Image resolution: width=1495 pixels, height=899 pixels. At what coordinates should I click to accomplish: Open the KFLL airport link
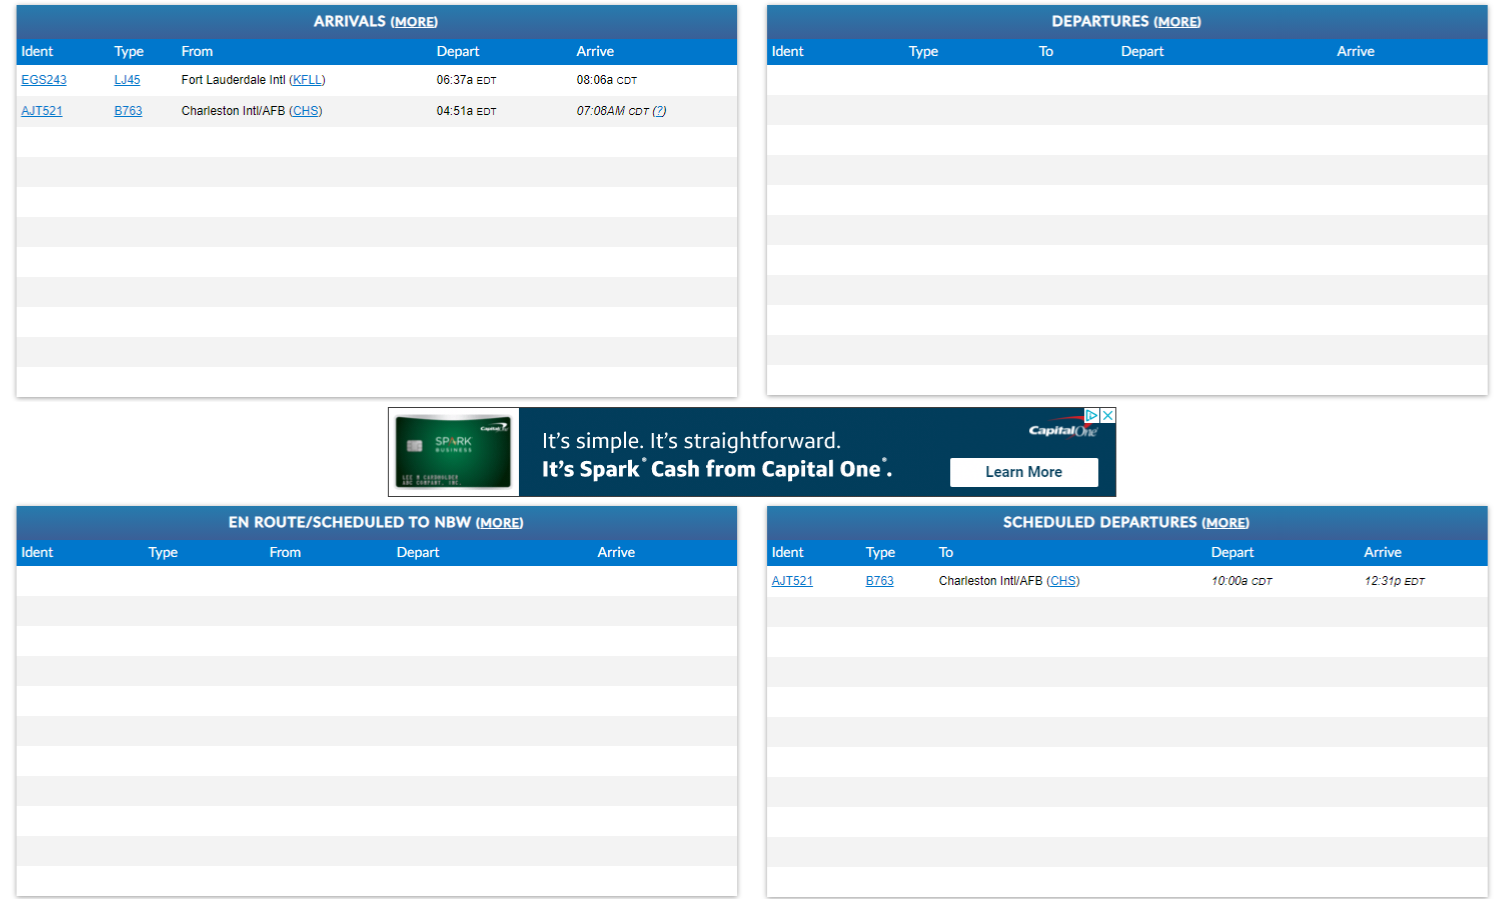point(307,80)
